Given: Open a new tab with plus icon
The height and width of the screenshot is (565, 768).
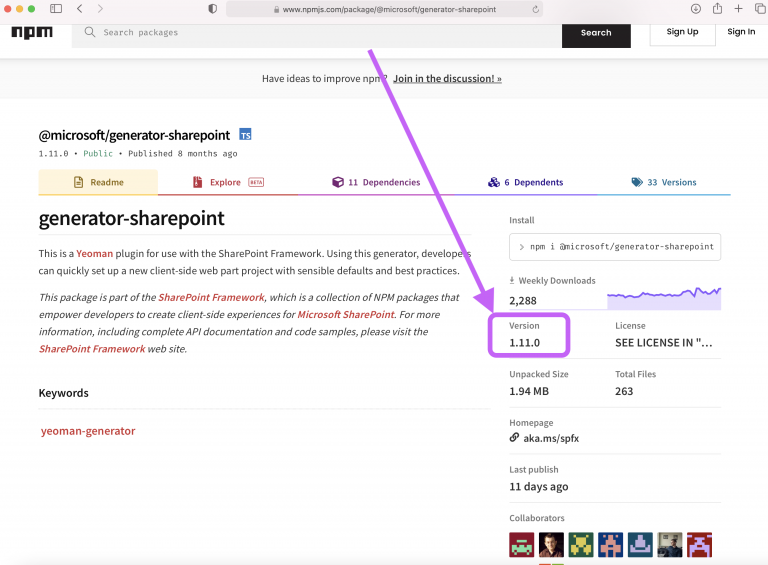Looking at the screenshot, I should [739, 9].
